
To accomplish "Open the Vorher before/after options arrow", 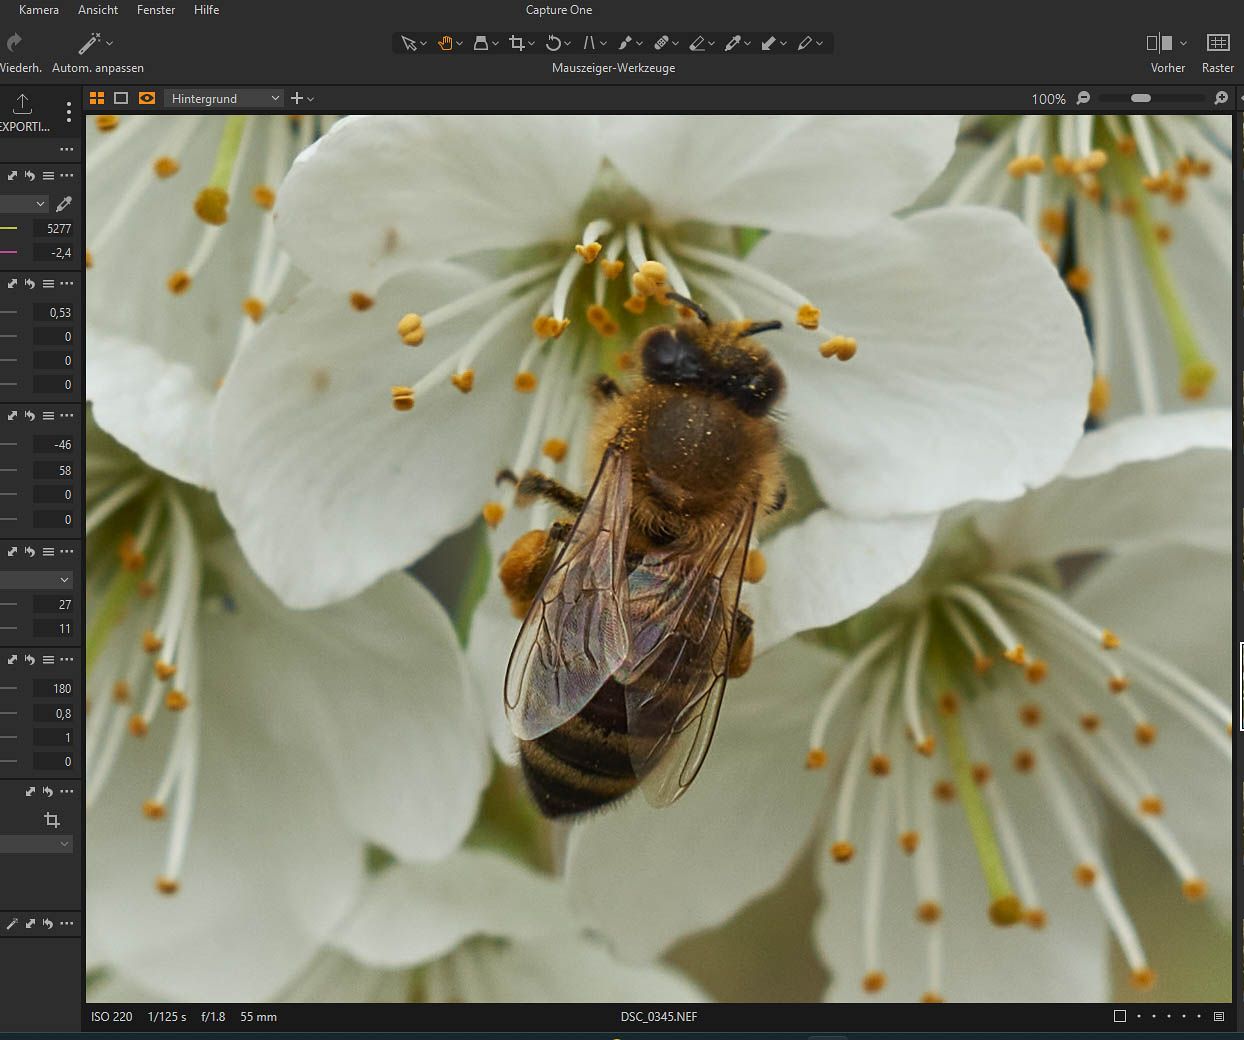I will click(x=1184, y=43).
